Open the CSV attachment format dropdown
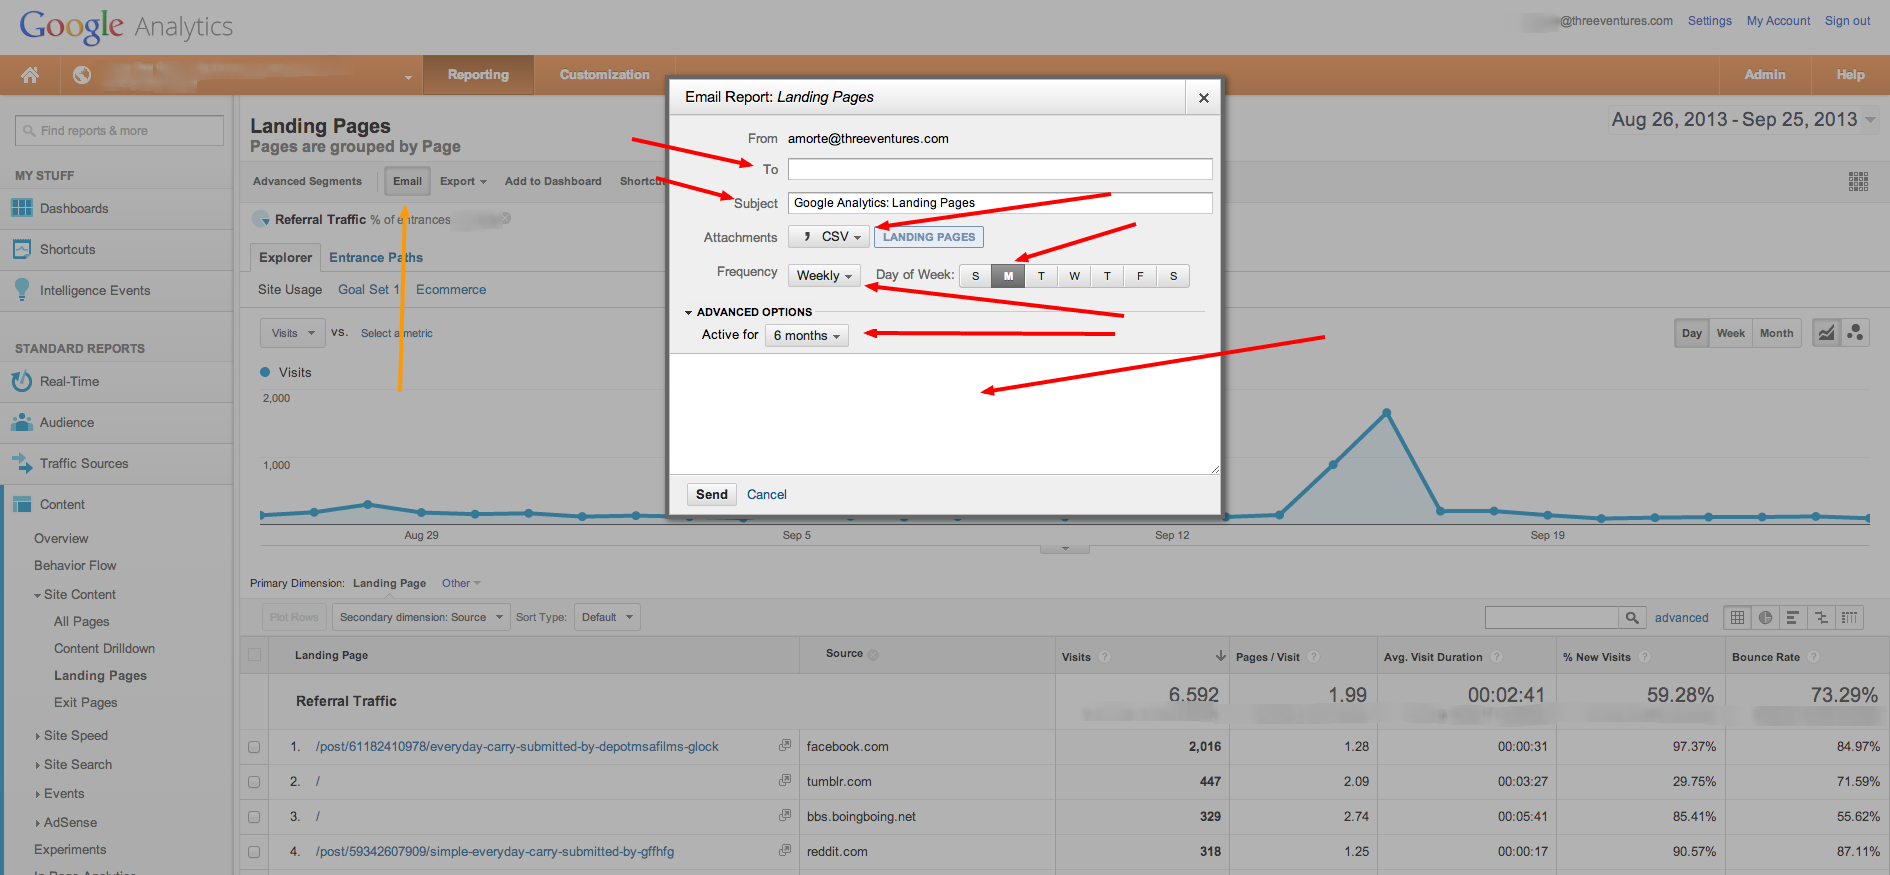The height and width of the screenshot is (875, 1890). click(x=829, y=237)
